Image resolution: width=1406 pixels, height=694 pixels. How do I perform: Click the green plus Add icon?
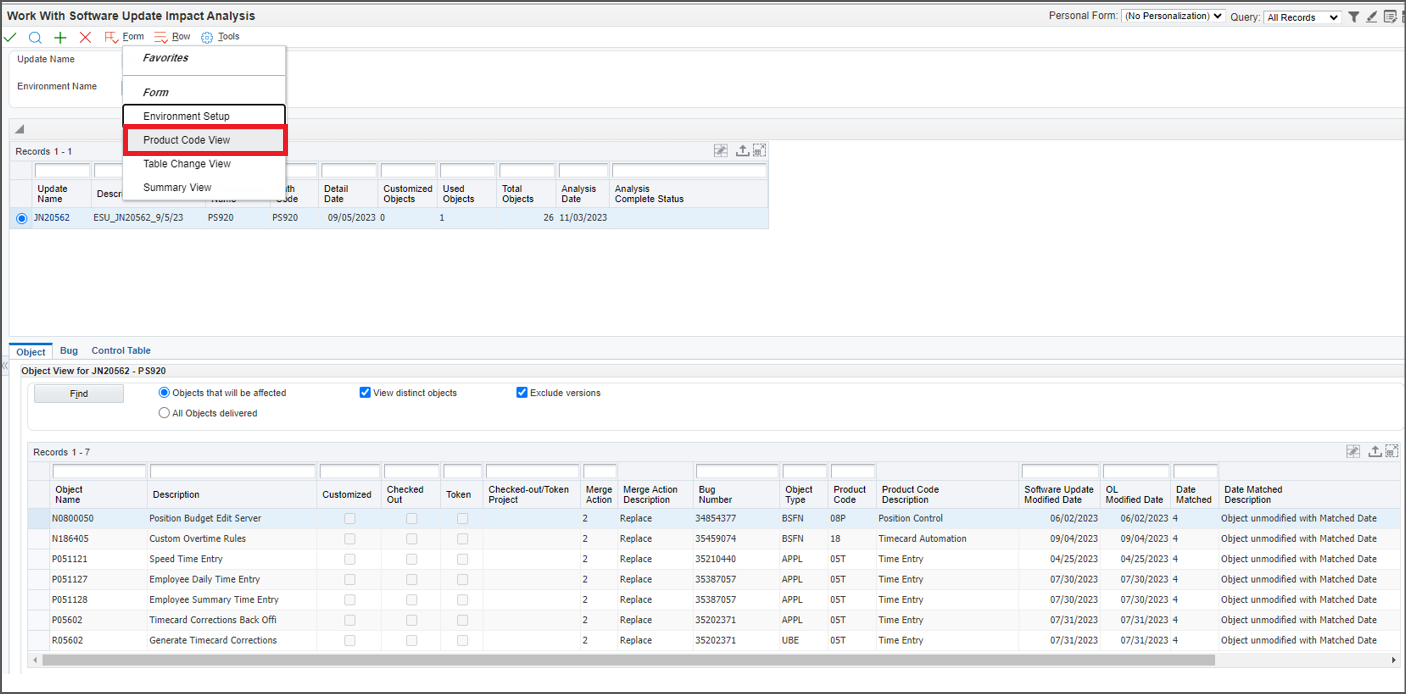point(60,37)
